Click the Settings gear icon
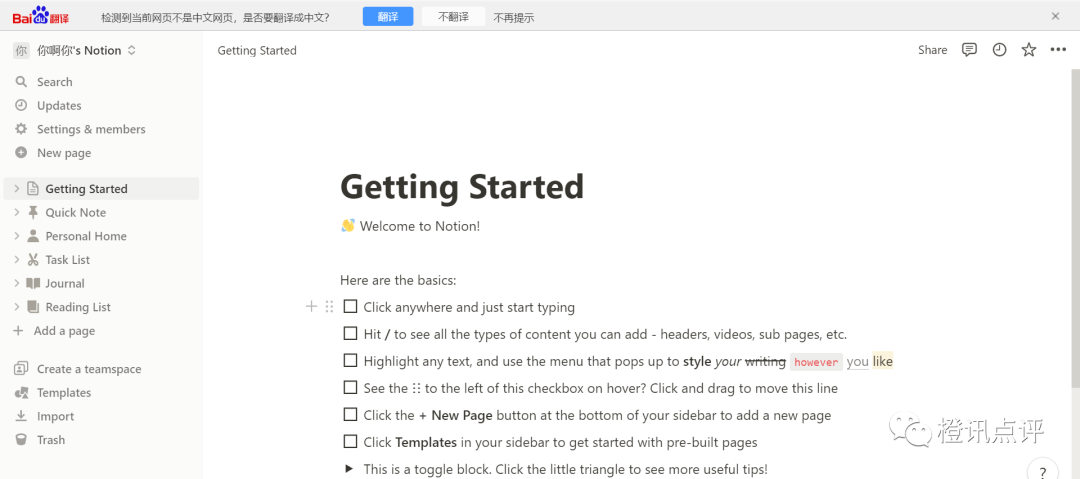Viewport: 1080px width, 479px height. (21, 129)
